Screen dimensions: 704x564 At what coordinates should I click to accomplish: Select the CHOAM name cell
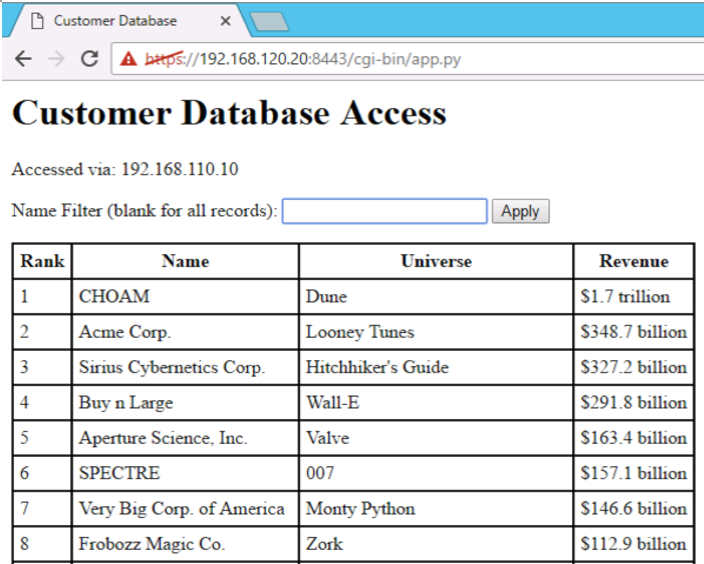tap(114, 297)
